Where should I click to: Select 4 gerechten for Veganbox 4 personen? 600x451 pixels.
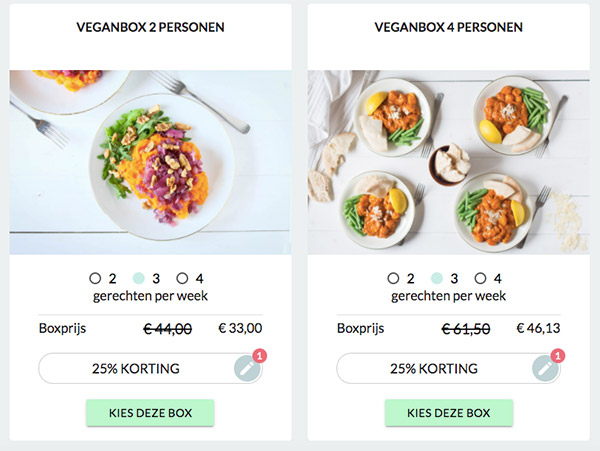481,279
